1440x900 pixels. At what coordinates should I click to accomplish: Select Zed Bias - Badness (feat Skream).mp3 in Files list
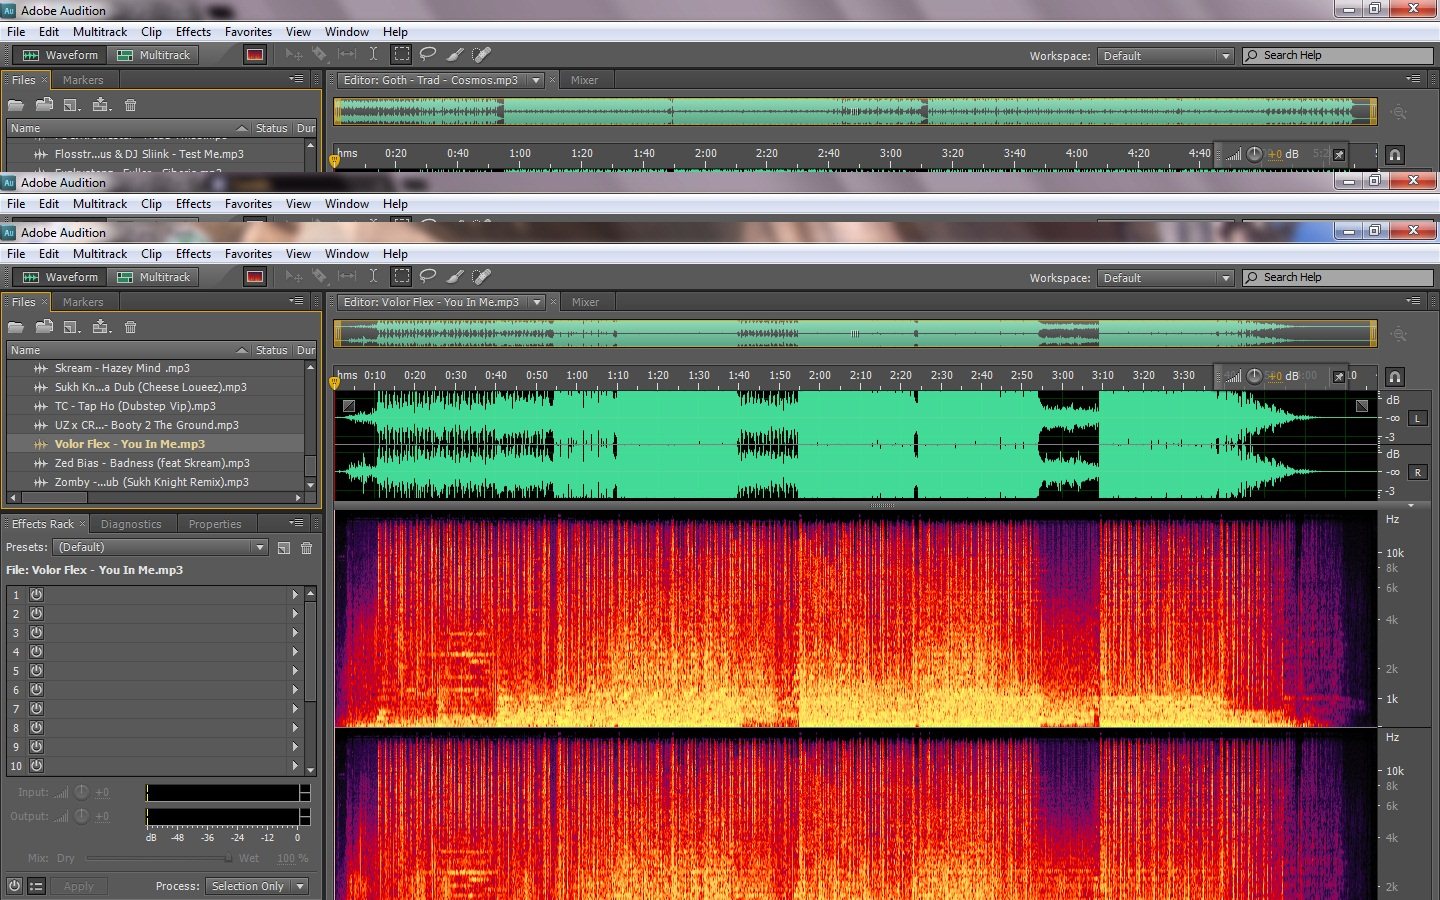click(x=155, y=463)
